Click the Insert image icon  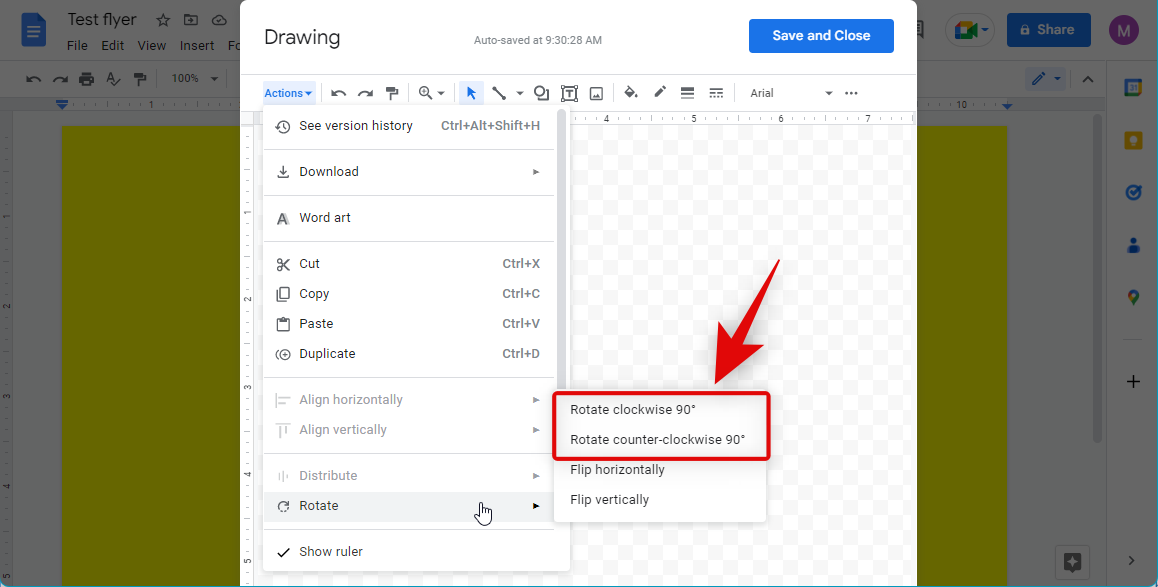point(596,93)
